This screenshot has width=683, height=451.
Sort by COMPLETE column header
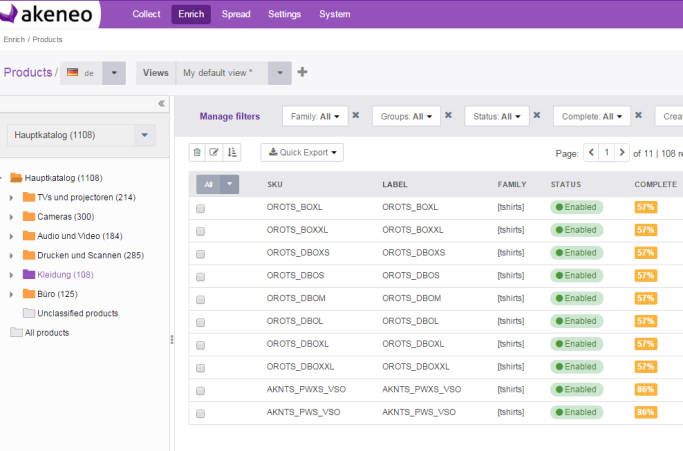[656, 184]
